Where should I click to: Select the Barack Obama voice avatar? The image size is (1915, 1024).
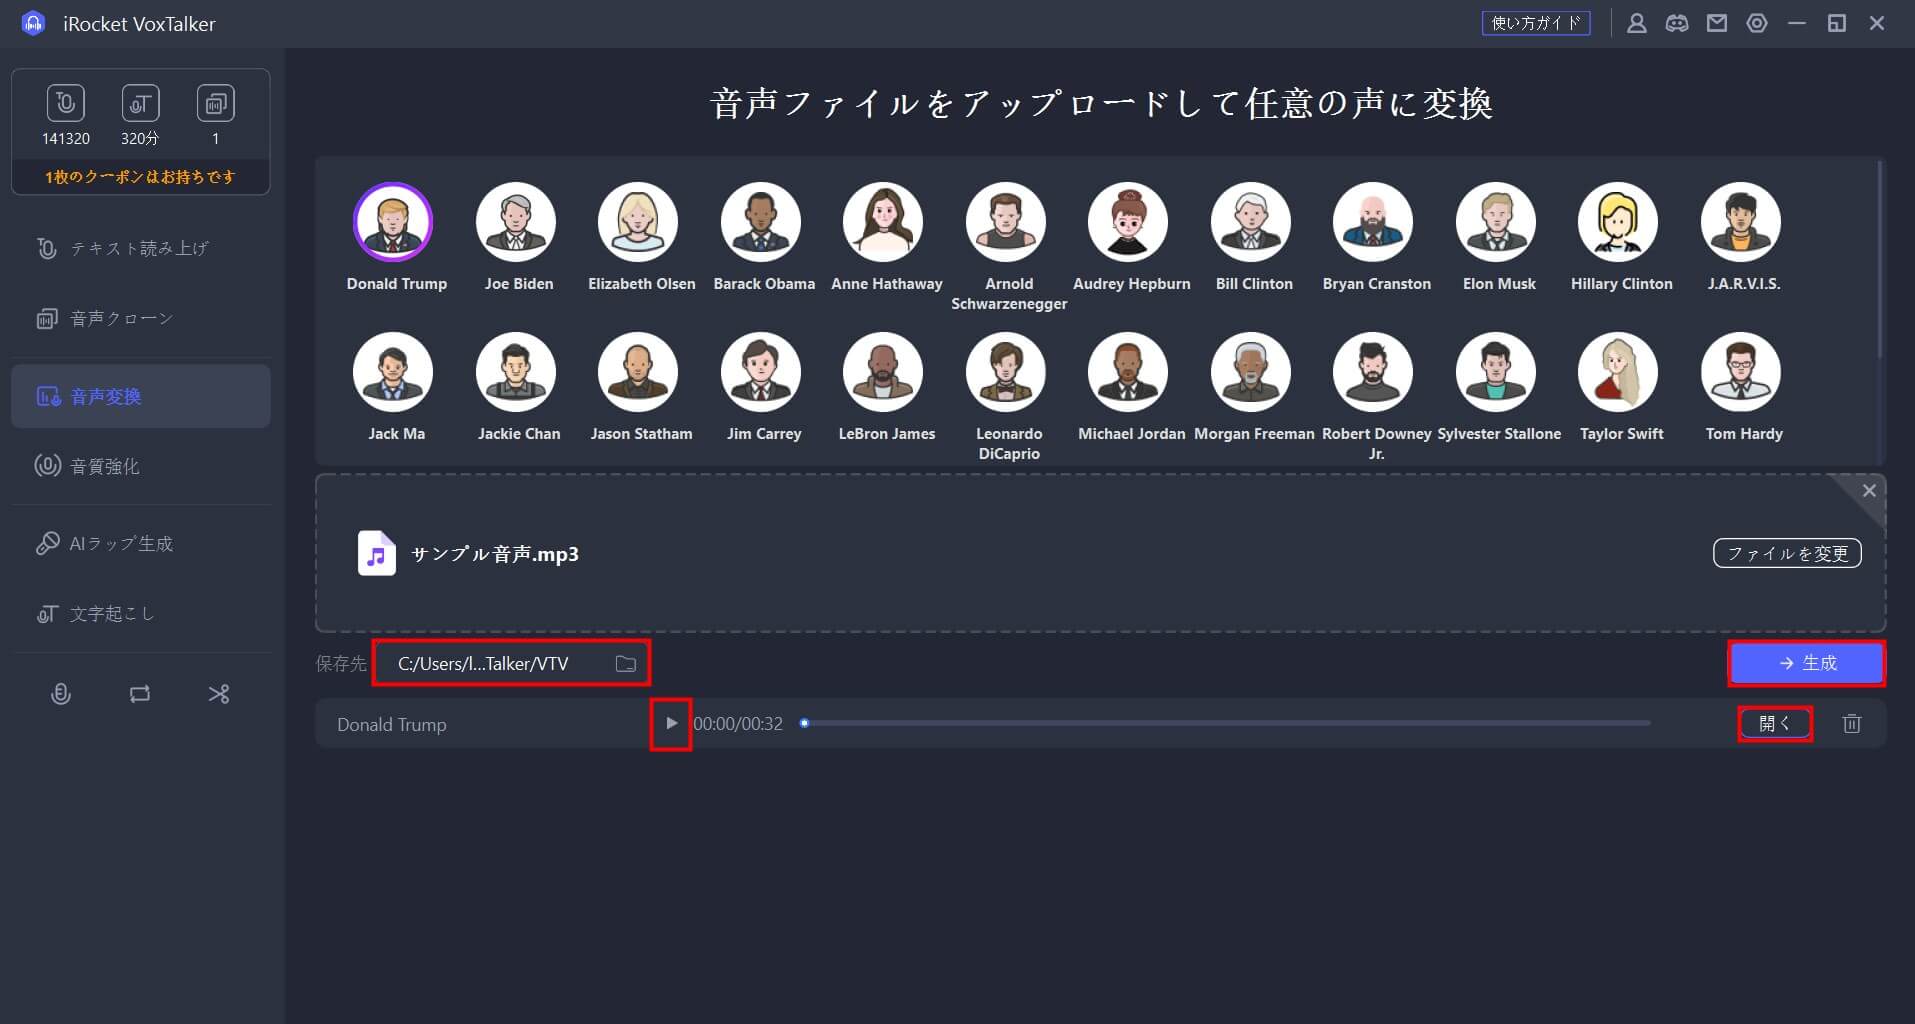point(761,222)
